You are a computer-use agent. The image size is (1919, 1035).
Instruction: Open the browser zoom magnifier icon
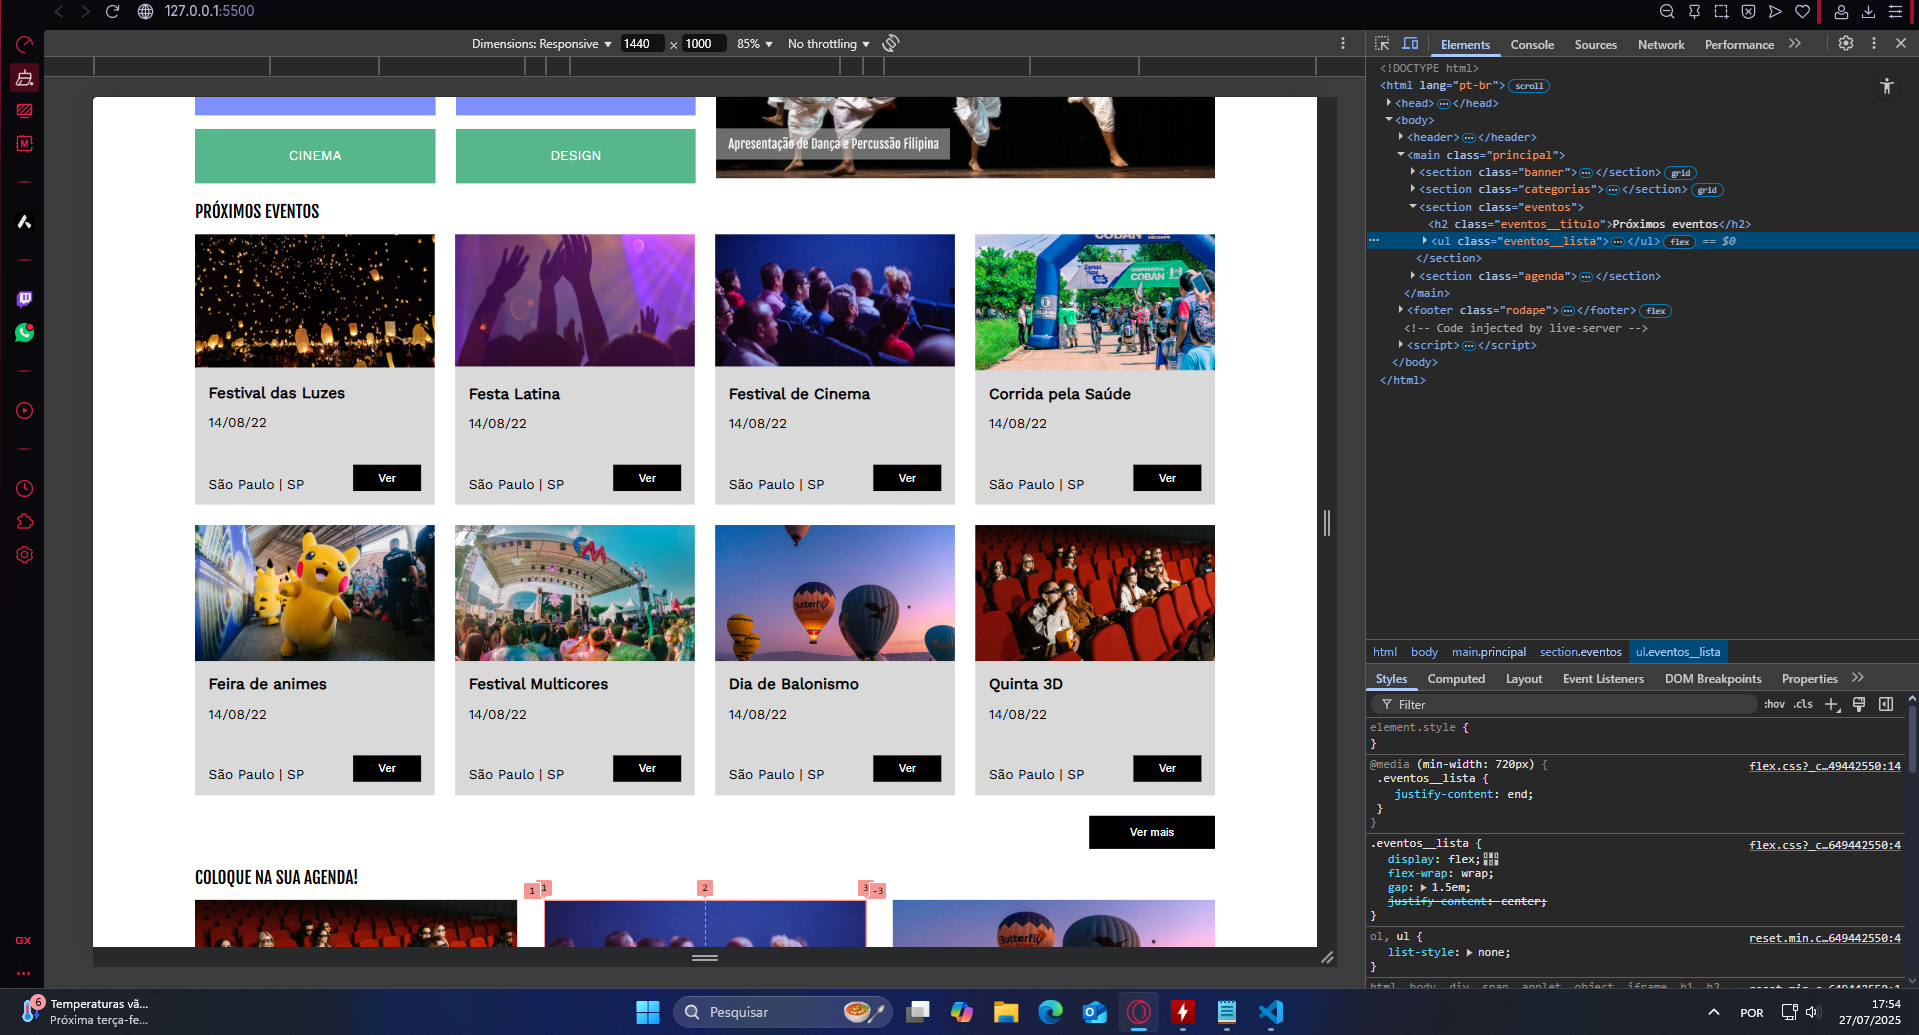(1667, 11)
